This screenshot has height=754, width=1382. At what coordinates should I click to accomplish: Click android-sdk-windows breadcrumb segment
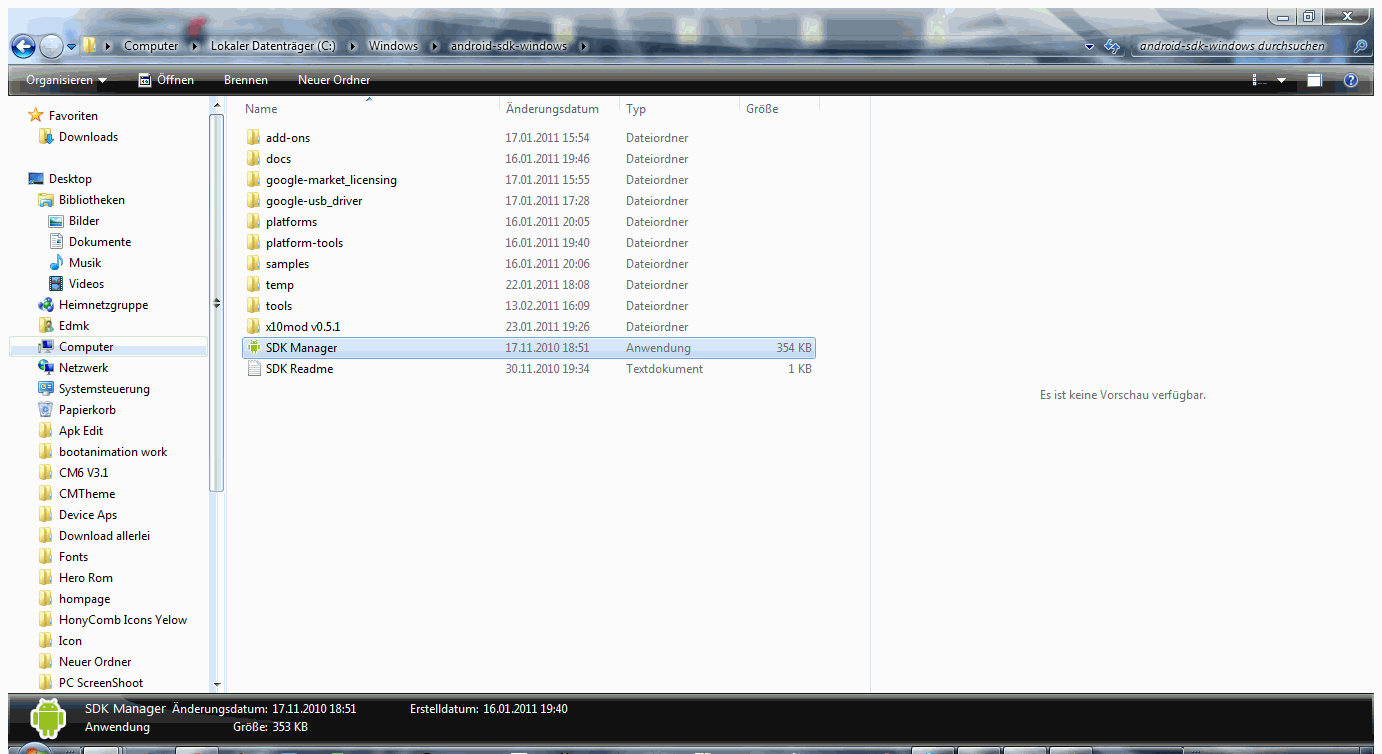509,46
